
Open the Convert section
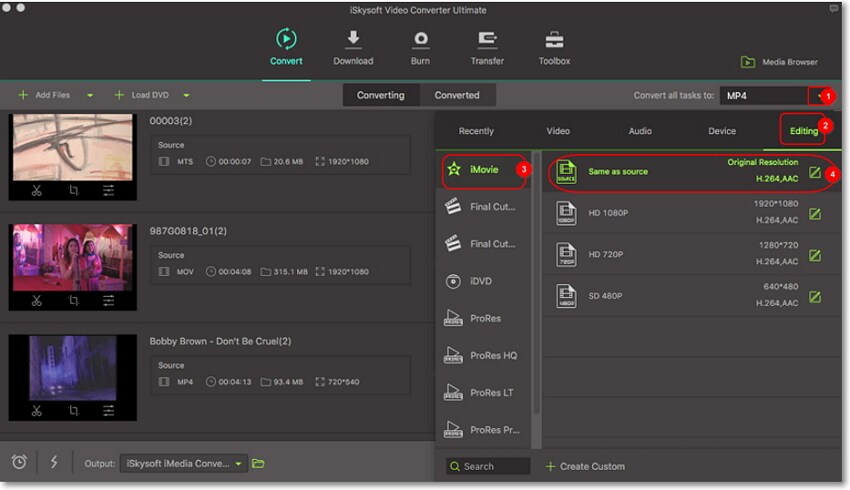pyautogui.click(x=286, y=48)
